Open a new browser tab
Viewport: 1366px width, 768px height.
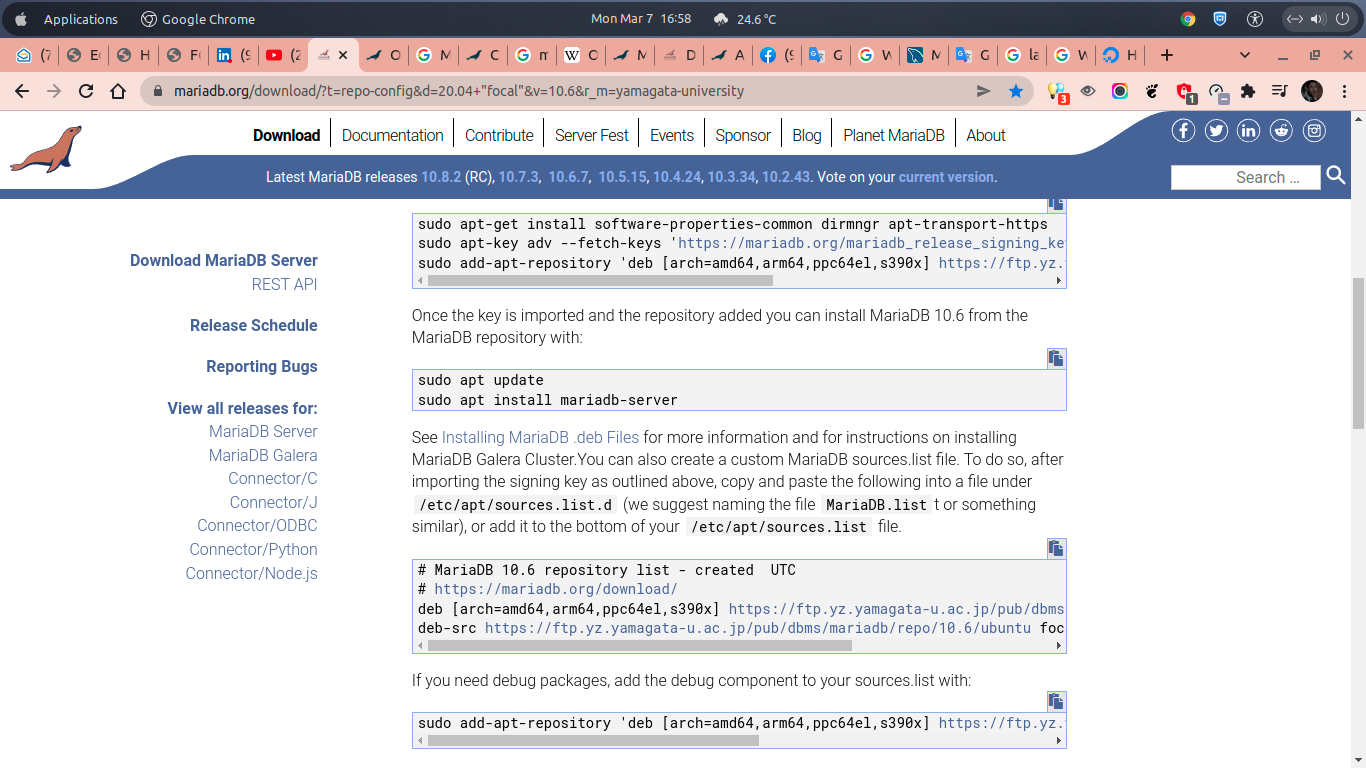[x=1166, y=55]
